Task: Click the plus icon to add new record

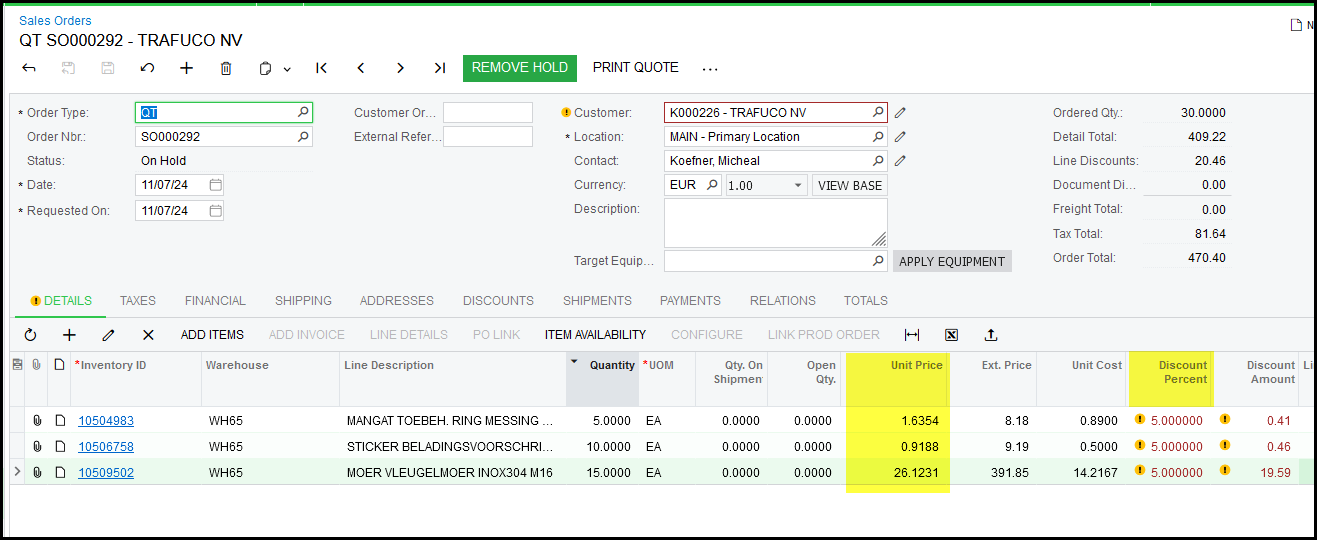Action: [x=186, y=68]
